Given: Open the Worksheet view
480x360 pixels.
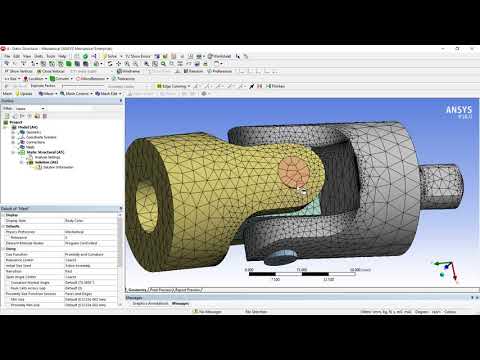Looking at the screenshot, I should pyautogui.click(x=219, y=56).
